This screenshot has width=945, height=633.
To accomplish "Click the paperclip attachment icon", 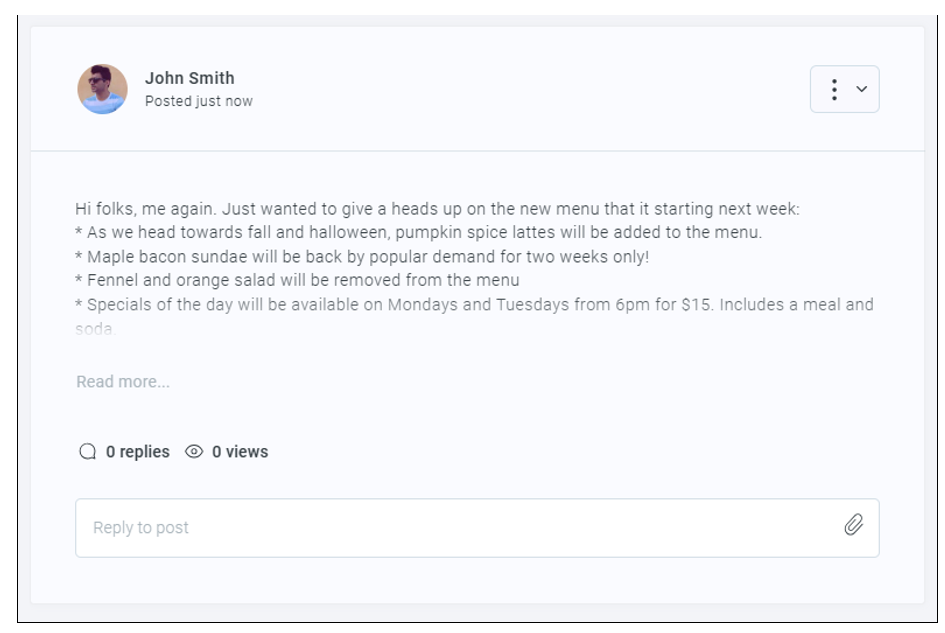I will [853, 525].
